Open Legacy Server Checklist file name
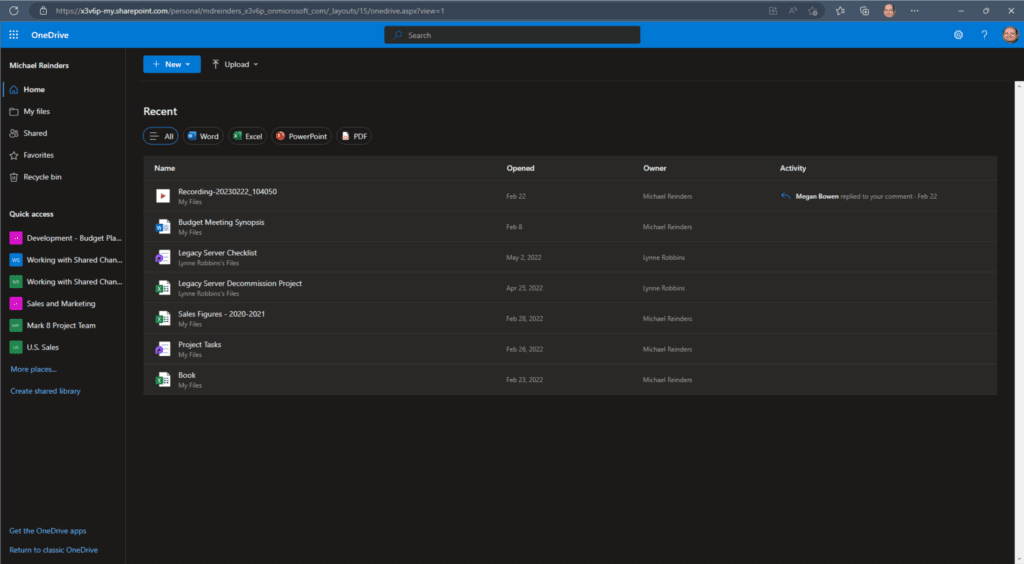Viewport: 1024px width, 564px height. [217, 253]
